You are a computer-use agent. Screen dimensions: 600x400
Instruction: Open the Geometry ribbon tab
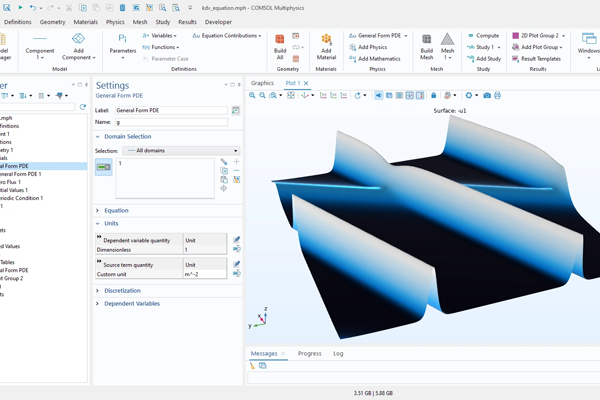(x=52, y=22)
